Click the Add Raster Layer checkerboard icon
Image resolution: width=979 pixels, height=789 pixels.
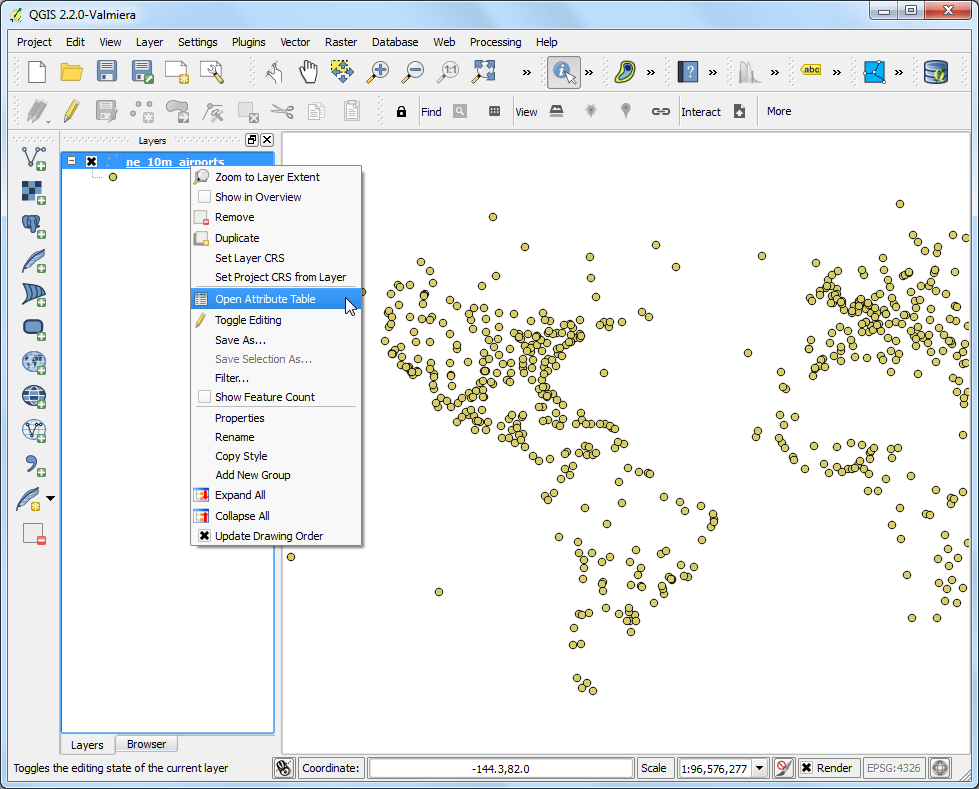click(x=34, y=192)
